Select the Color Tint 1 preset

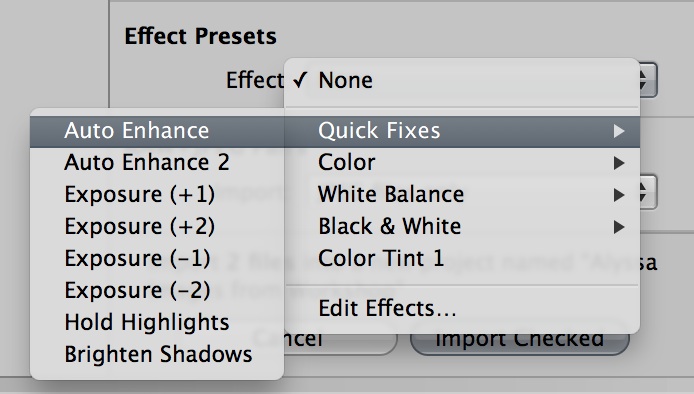point(462,258)
